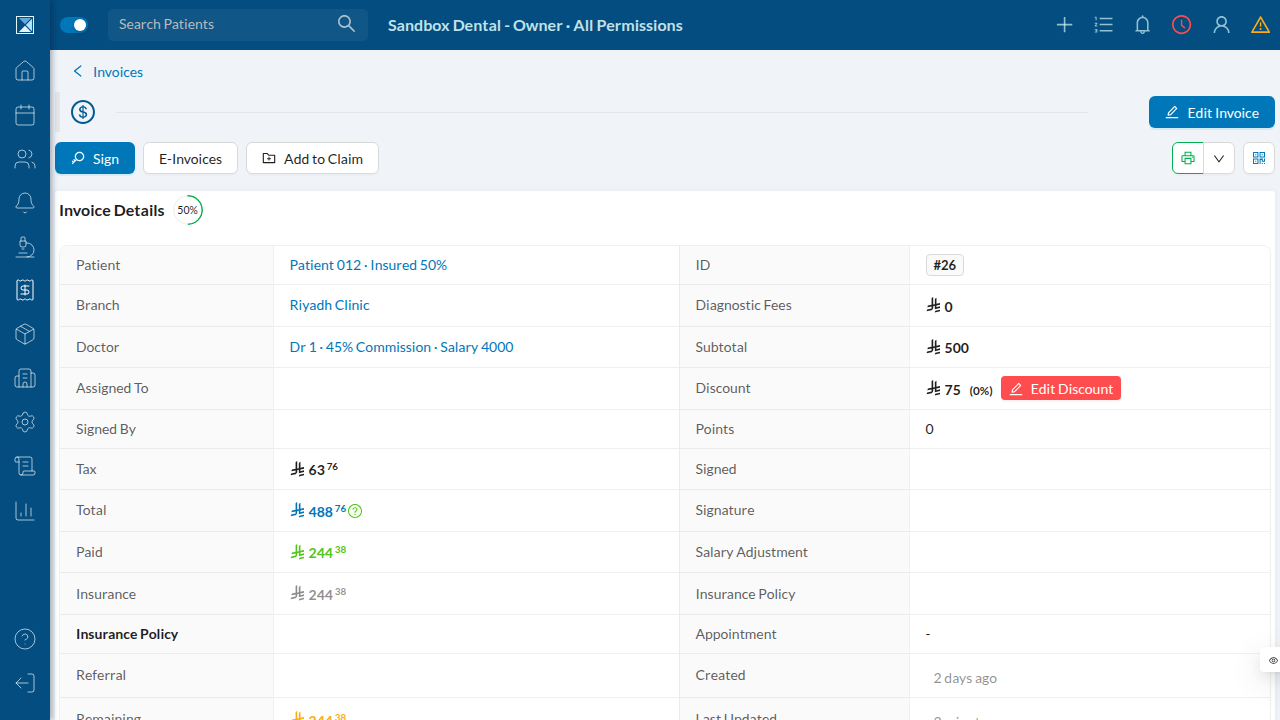Click the Sign button
The height and width of the screenshot is (720, 1280).
[x=95, y=158]
